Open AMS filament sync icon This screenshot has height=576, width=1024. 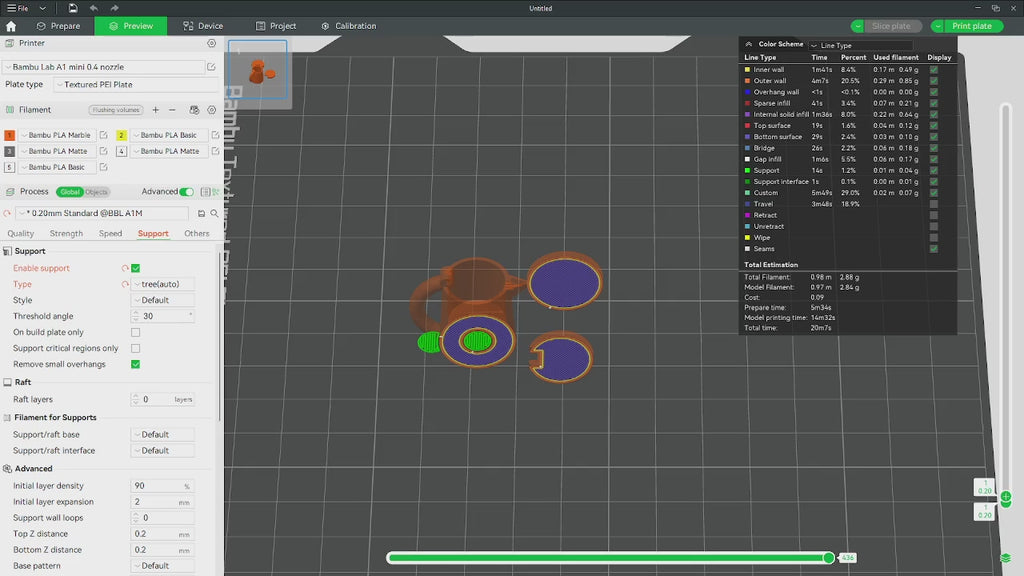coord(194,110)
